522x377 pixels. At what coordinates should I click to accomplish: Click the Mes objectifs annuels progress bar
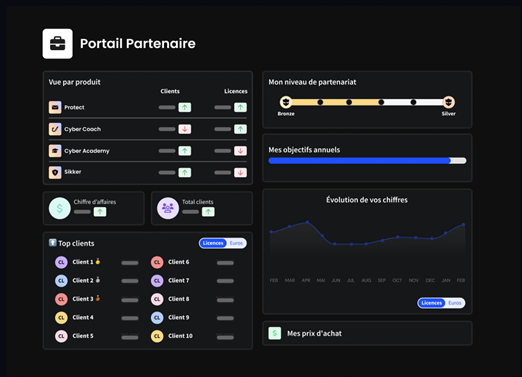coord(367,161)
